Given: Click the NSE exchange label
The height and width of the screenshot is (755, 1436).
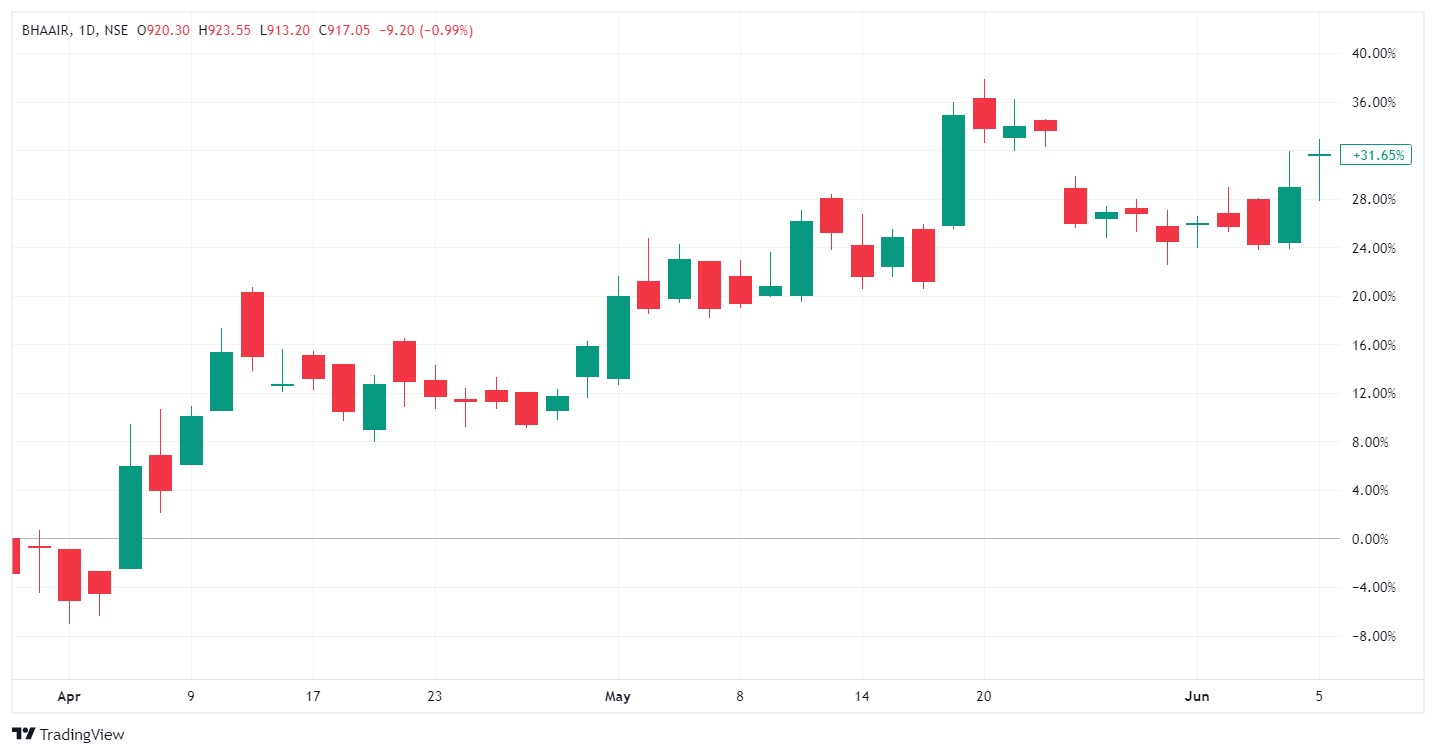Looking at the screenshot, I should coord(116,30).
